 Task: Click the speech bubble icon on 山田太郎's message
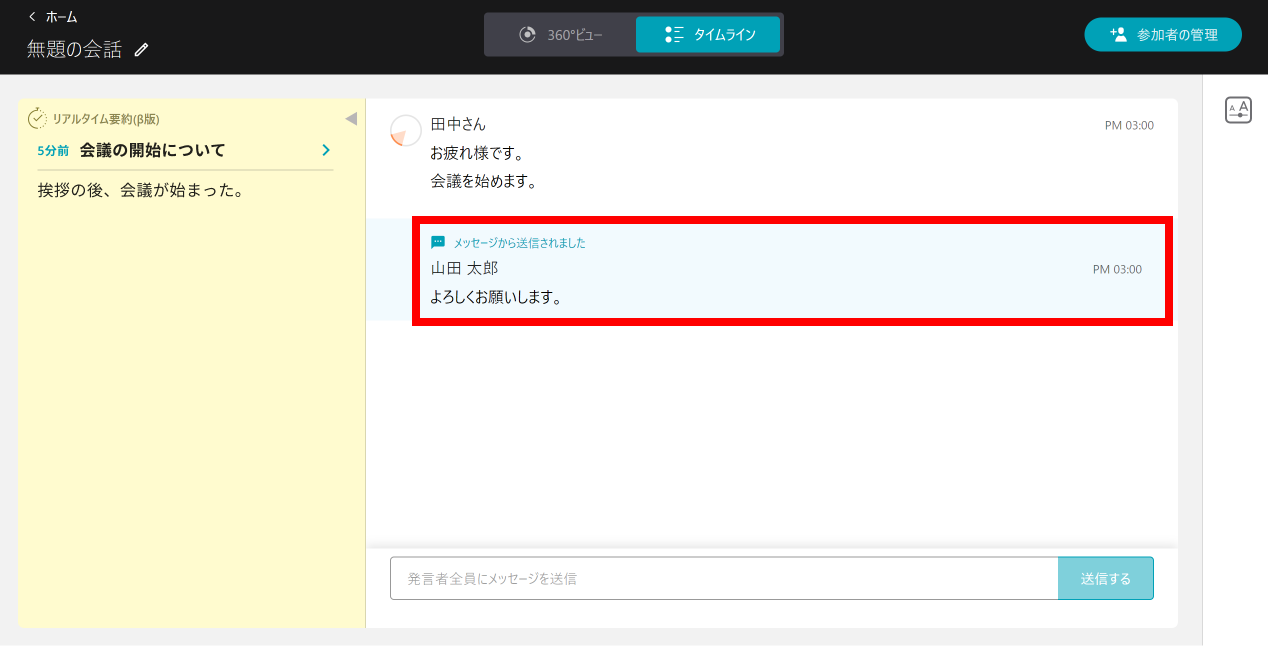coord(437,242)
